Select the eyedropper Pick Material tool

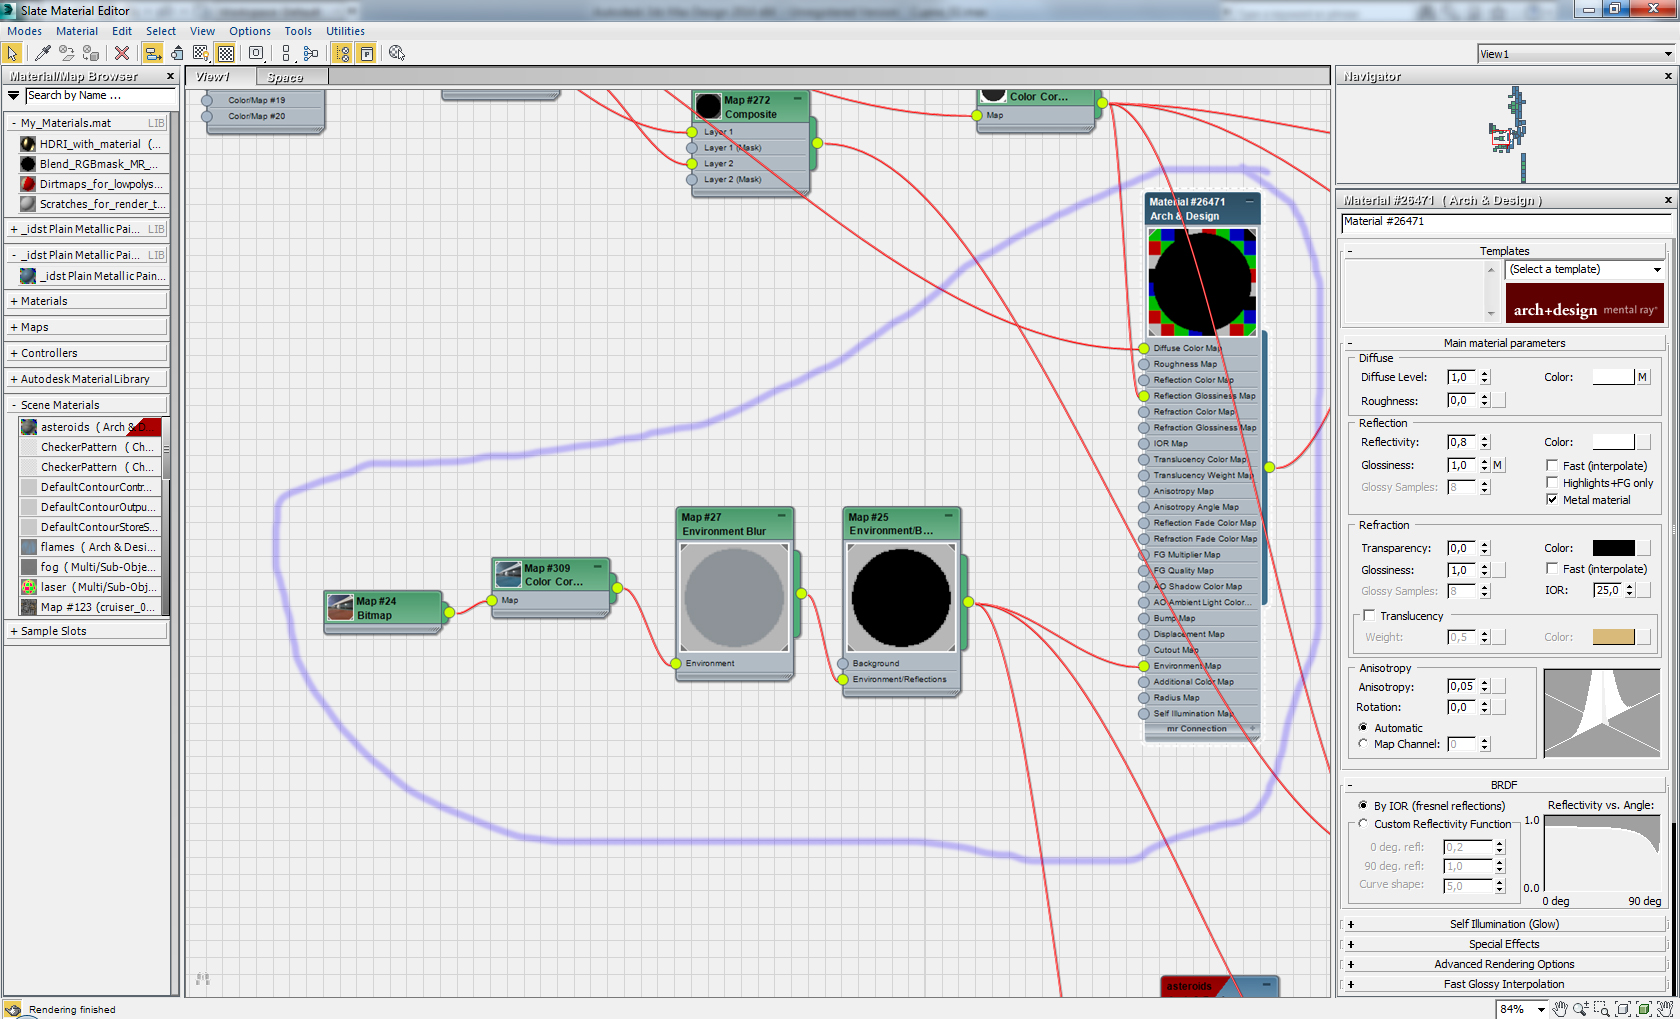coord(43,53)
